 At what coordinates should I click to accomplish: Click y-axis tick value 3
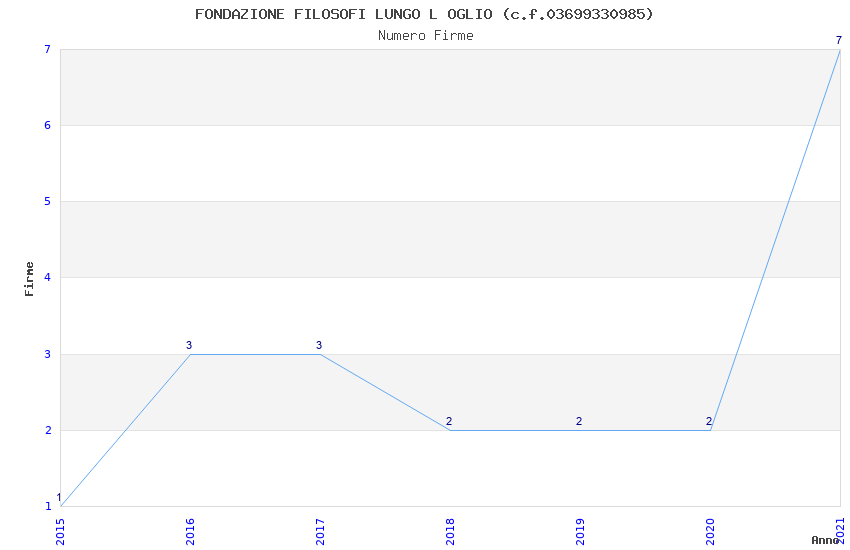click(48, 354)
